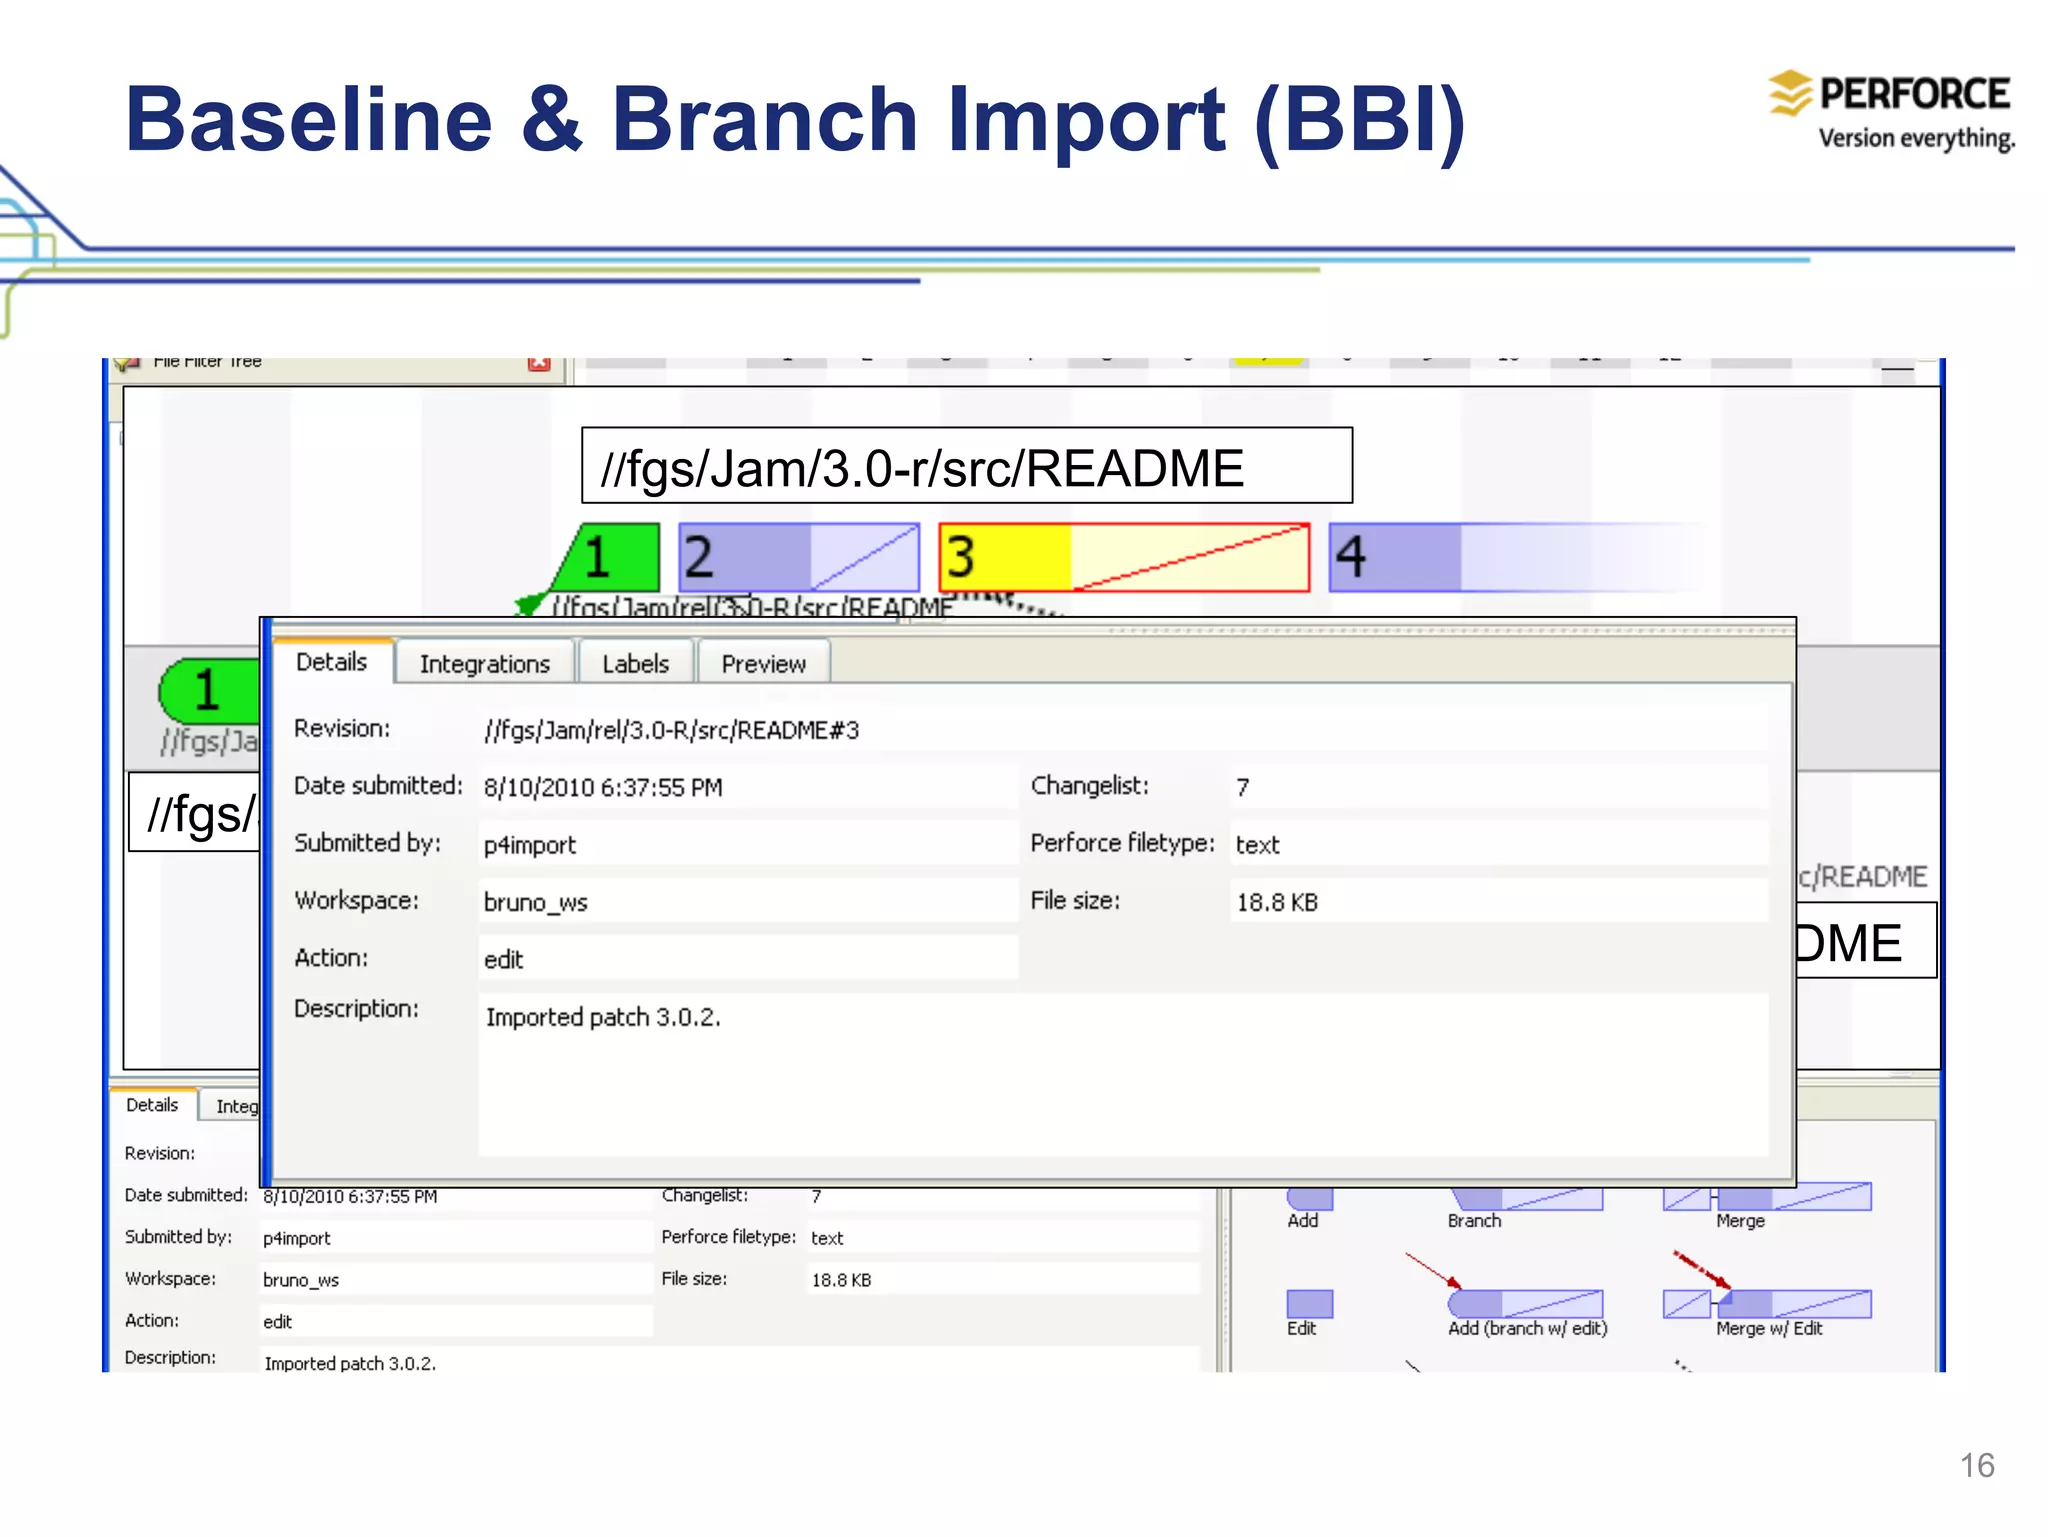Click Merge legend icon
2048x1537 pixels.
coord(1766,1196)
